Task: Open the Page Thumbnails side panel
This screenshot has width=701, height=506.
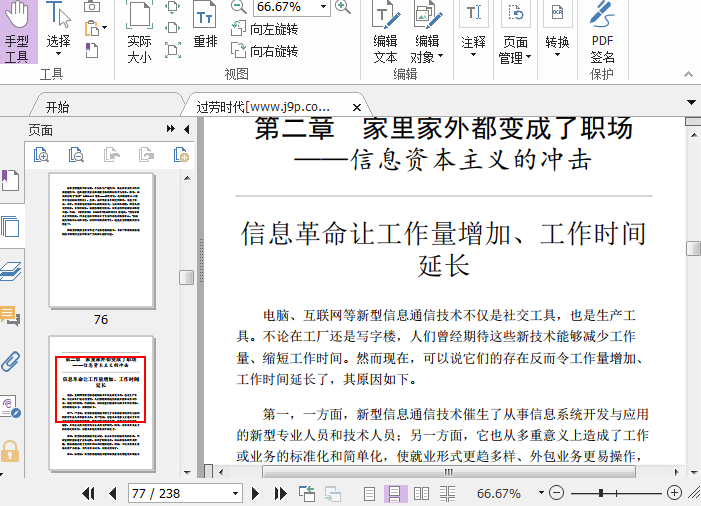Action: (10, 226)
